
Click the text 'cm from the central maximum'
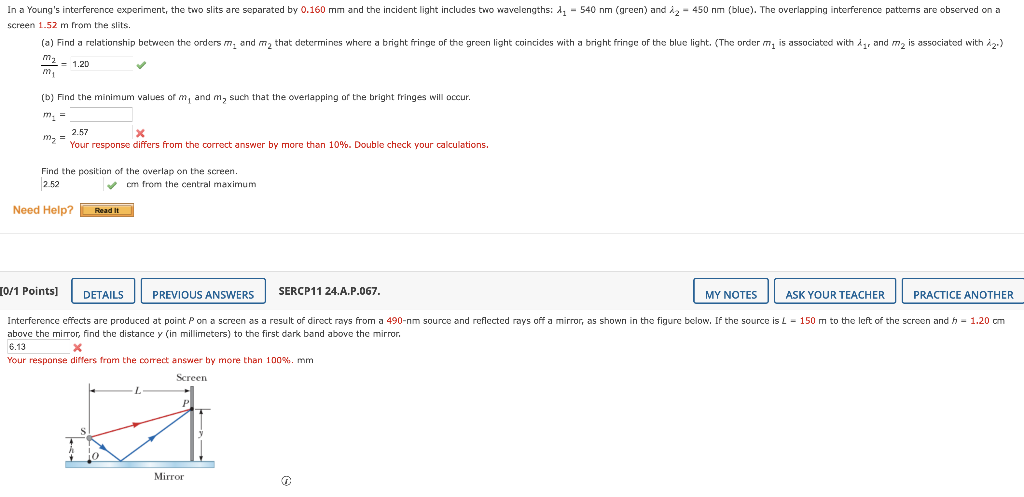tap(191, 184)
